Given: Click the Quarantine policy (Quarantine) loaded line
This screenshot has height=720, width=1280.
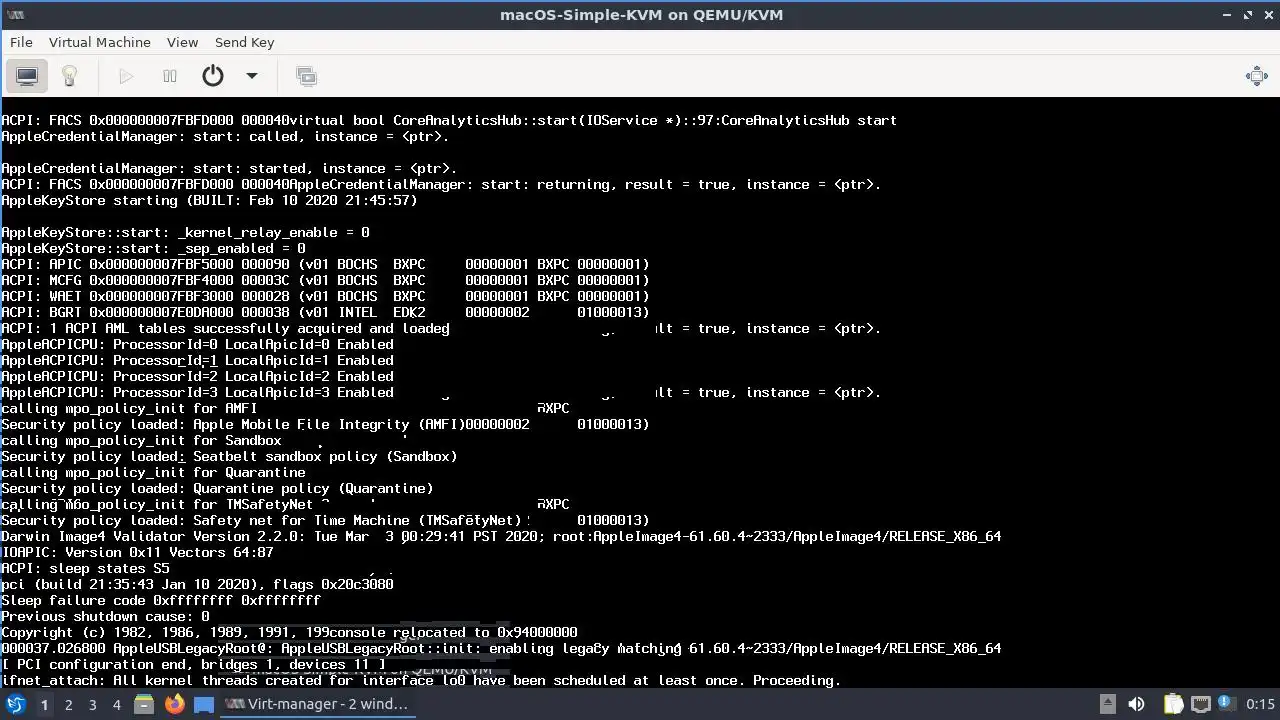Looking at the screenshot, I should tap(217, 488).
